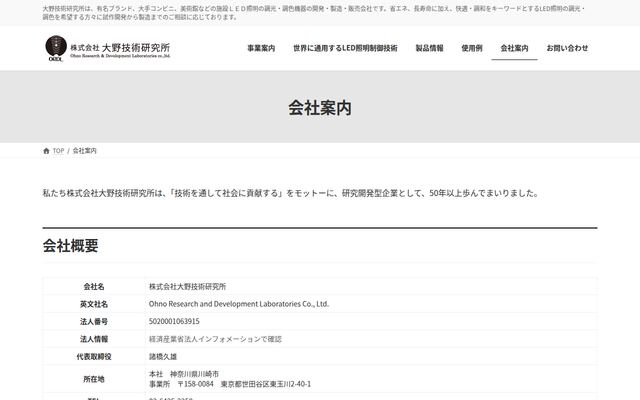Click the 会社概要 section heading
The height and width of the screenshot is (400, 640).
pyautogui.click(x=71, y=246)
